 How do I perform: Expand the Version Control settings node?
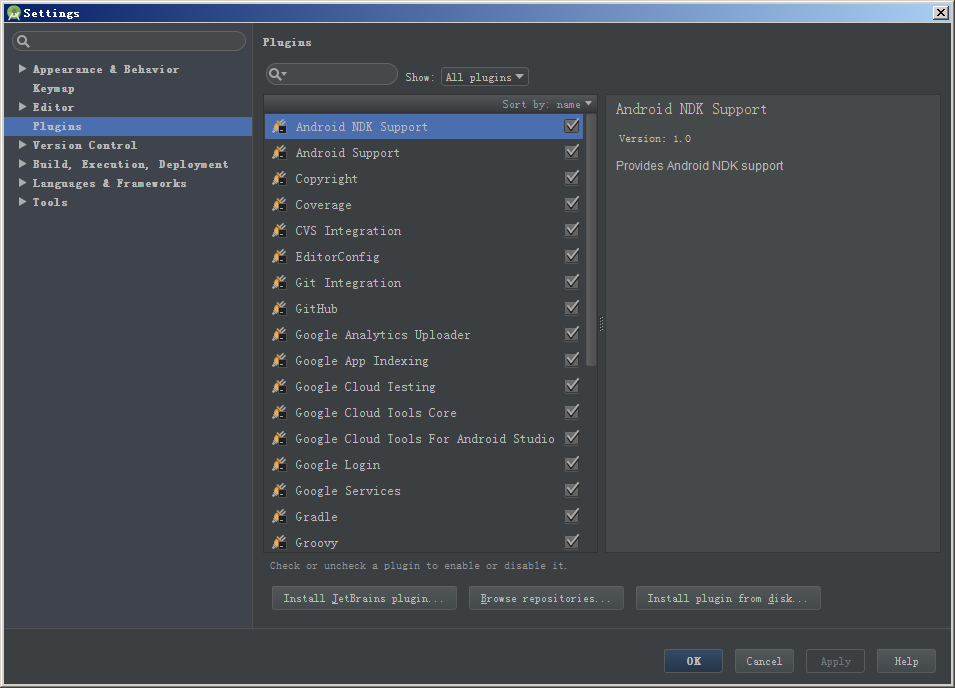tap(23, 145)
